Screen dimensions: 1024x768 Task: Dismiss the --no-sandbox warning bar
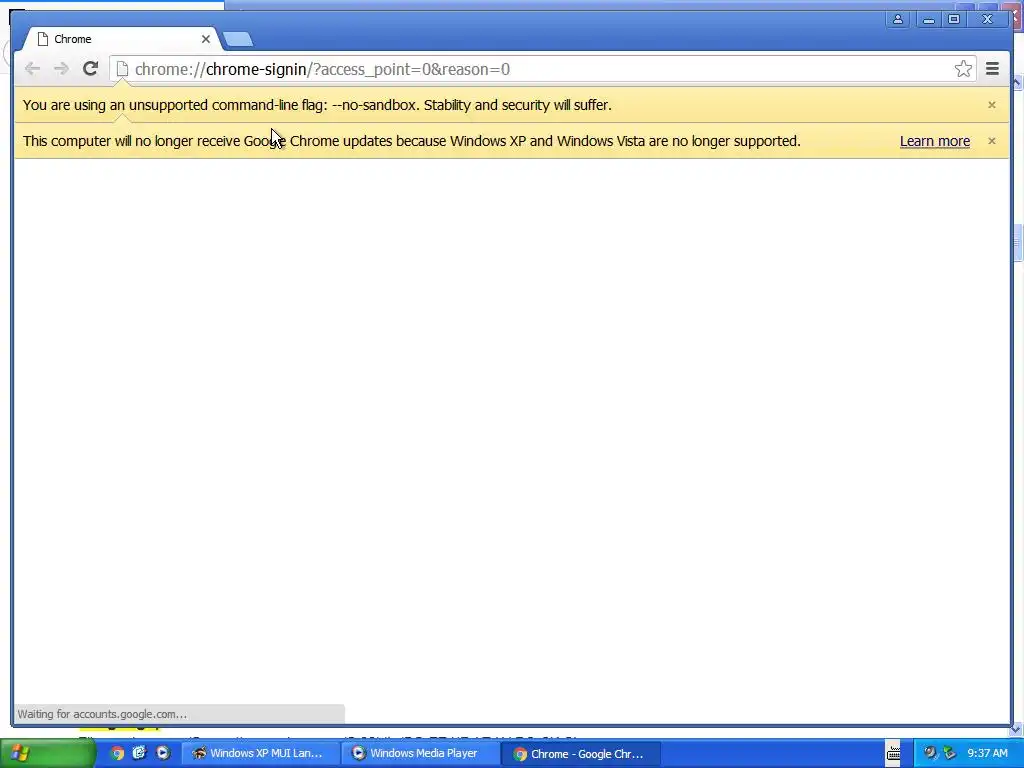(x=991, y=104)
